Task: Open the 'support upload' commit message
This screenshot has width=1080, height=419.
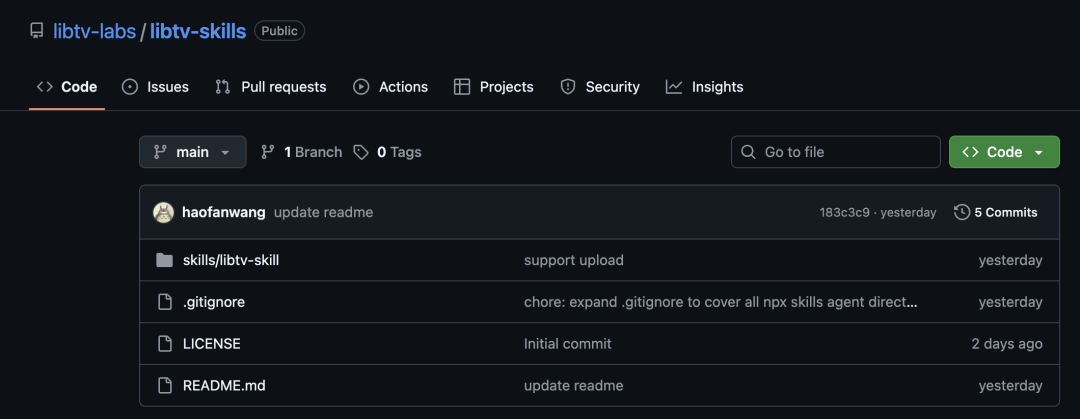Action: tap(574, 260)
